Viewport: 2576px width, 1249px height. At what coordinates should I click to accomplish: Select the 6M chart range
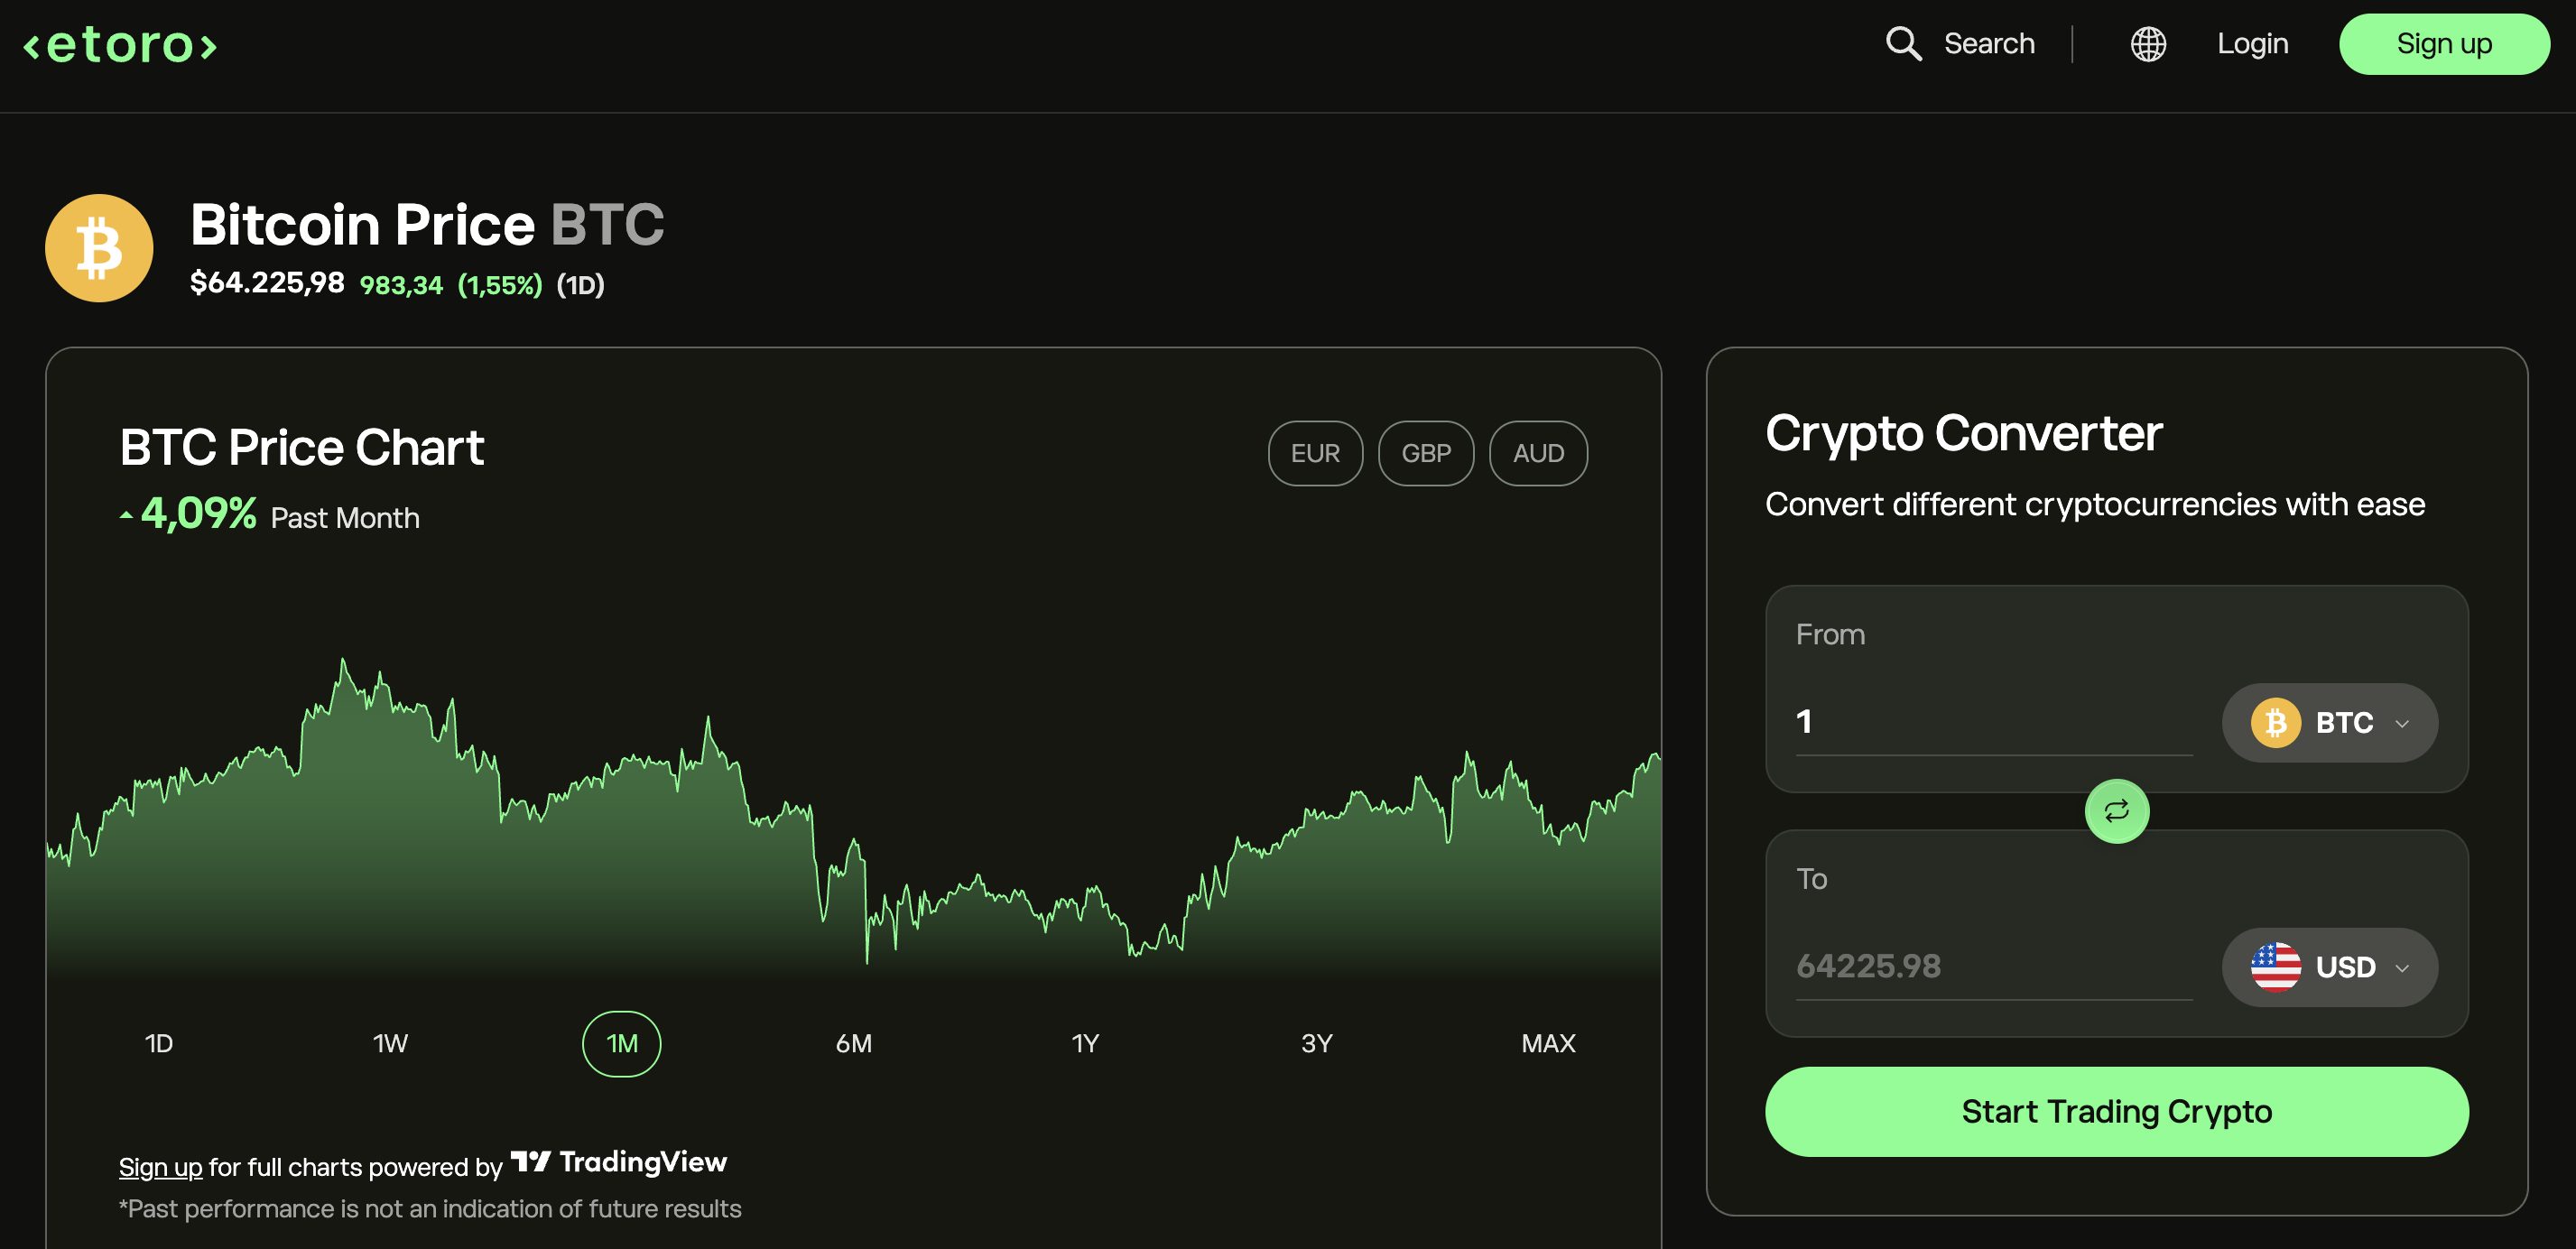click(853, 1043)
